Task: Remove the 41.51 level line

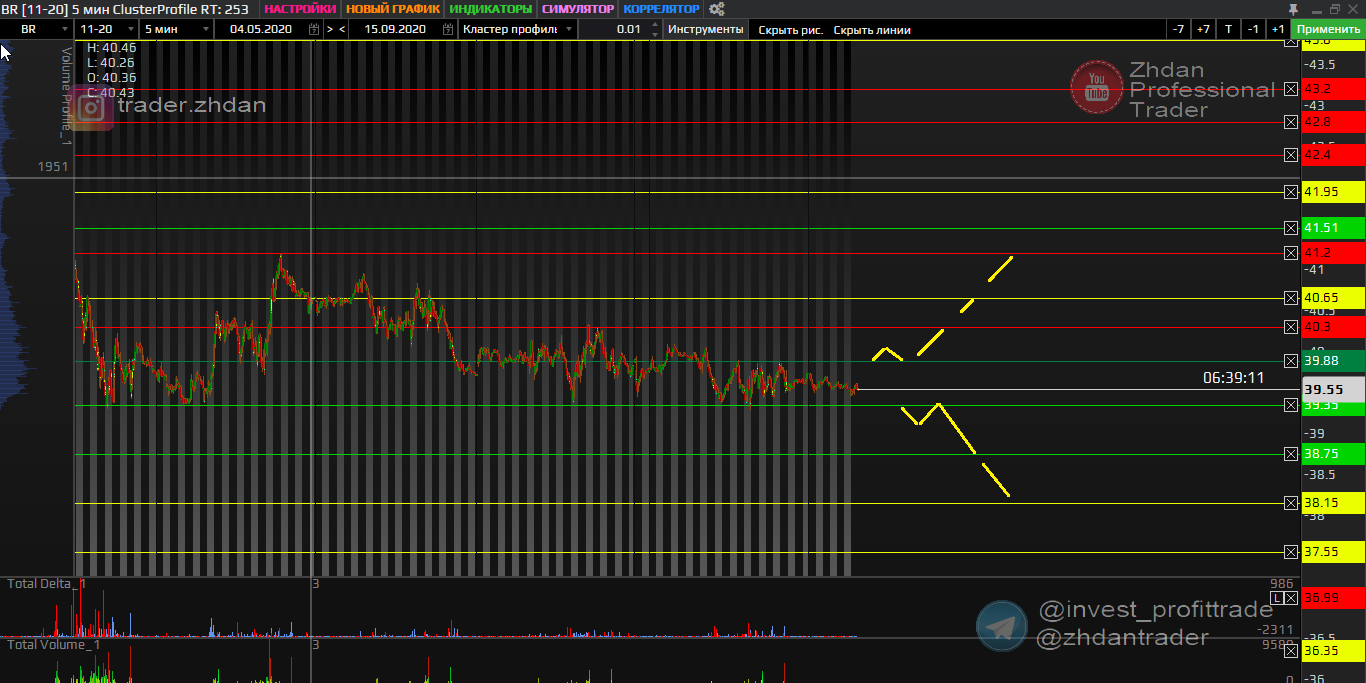Action: coord(1290,228)
